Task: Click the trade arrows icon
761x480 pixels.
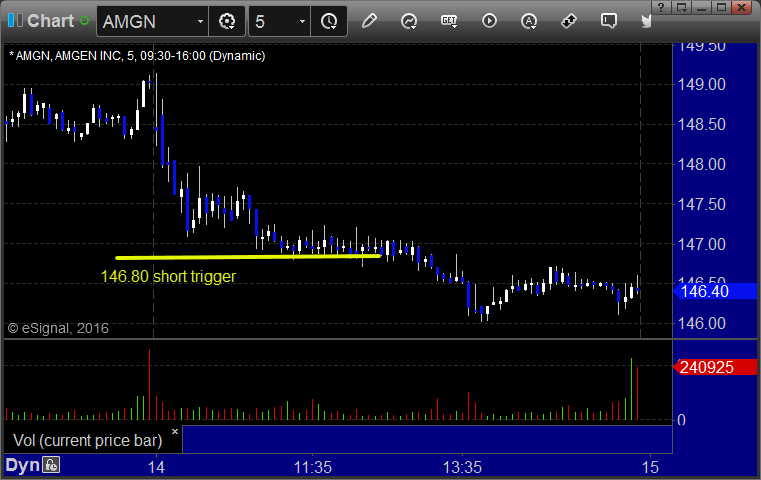Action: pyautogui.click(x=569, y=21)
